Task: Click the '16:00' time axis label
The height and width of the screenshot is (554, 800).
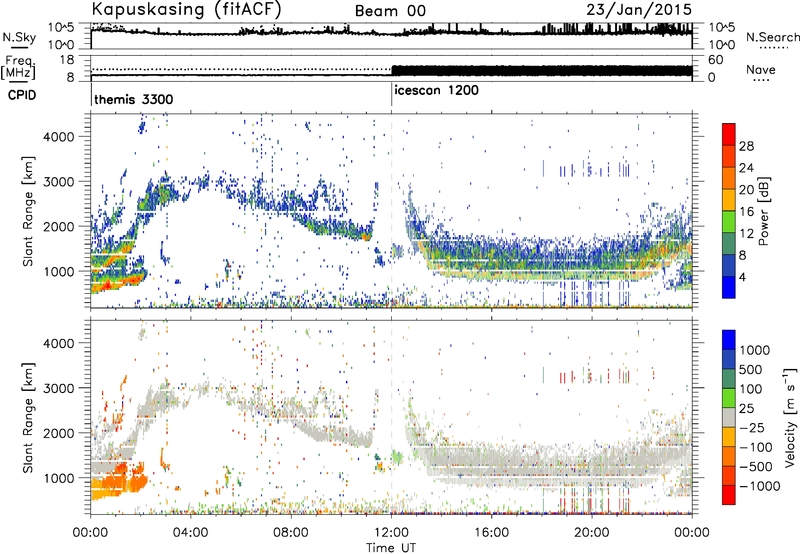Action: (x=491, y=533)
